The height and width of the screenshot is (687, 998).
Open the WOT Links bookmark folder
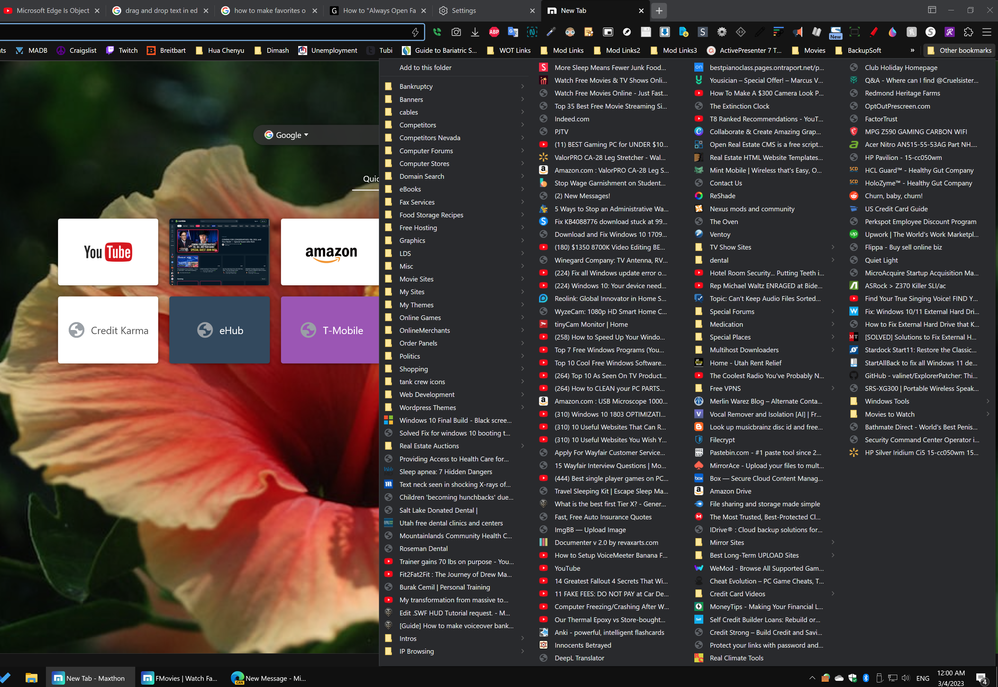507,50
